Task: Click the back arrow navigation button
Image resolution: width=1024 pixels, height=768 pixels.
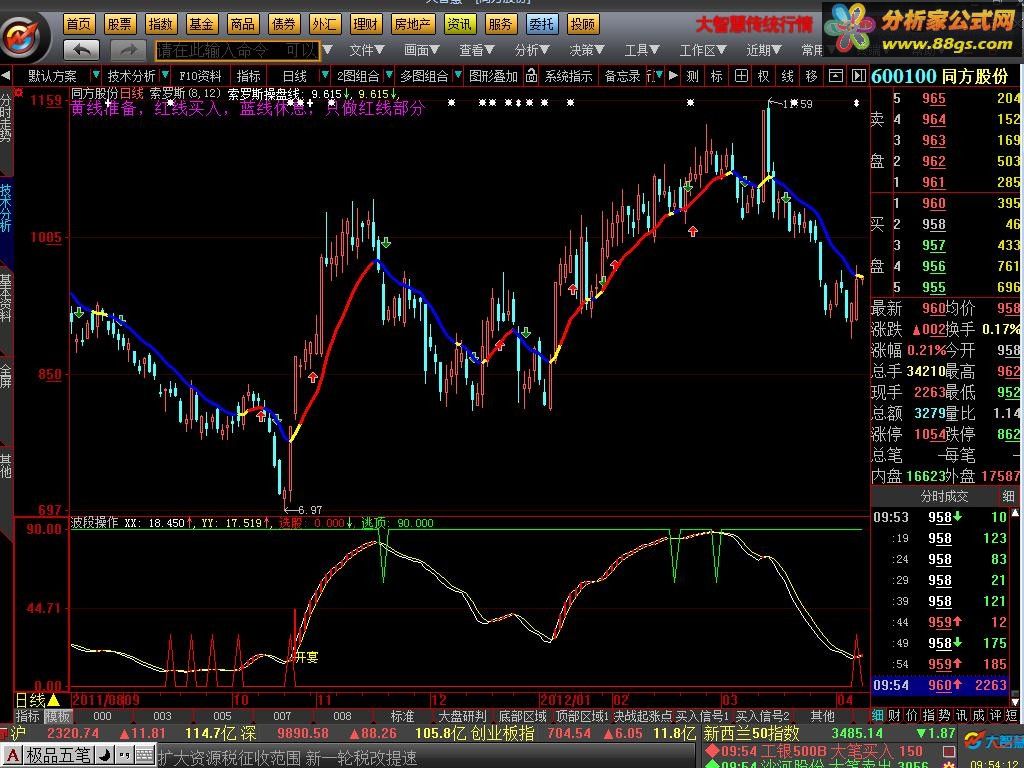Action: (x=82, y=50)
